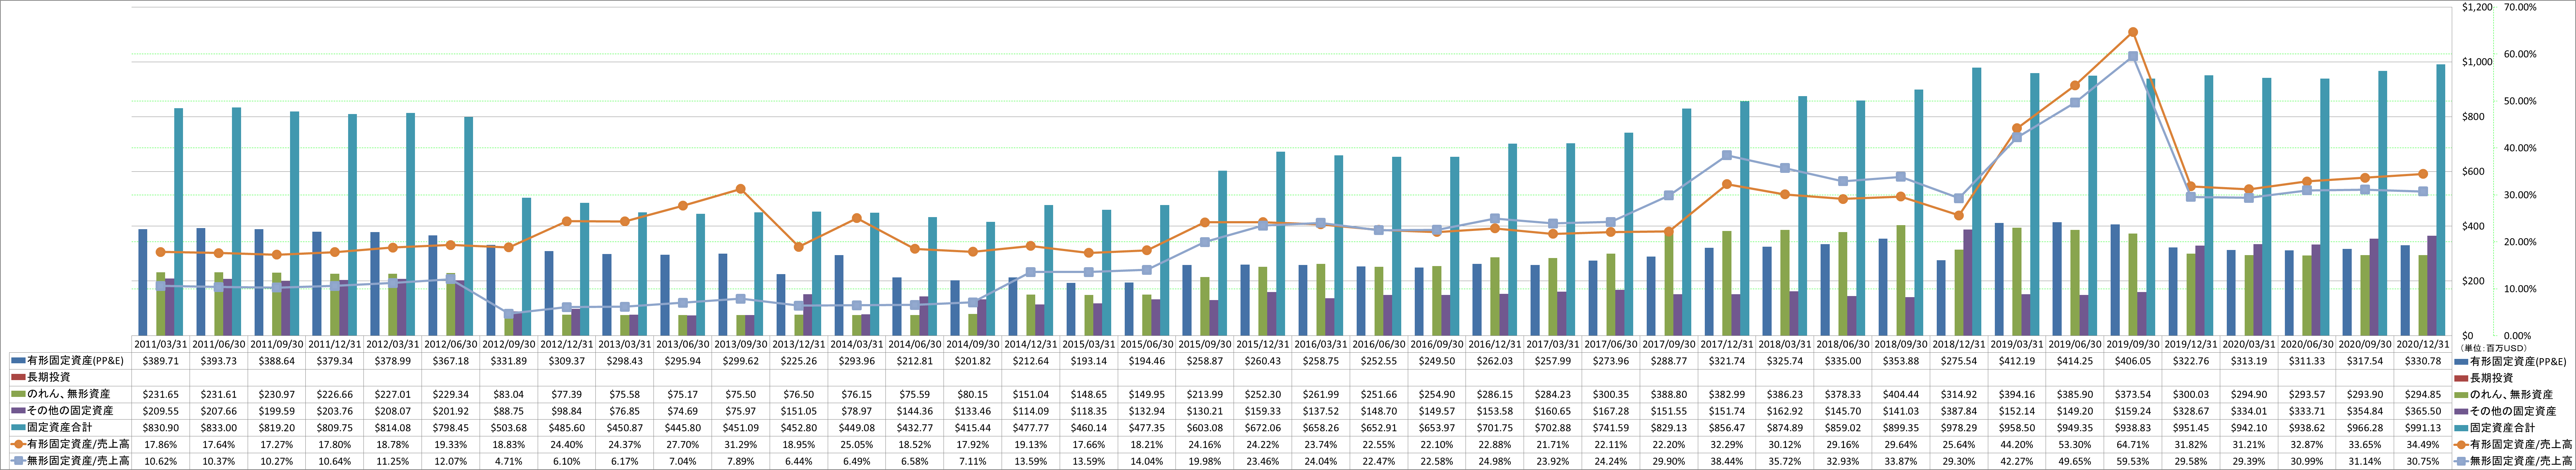Click the $404.44 goodwill cell
Screen dimensions: 2576x470
click(1901, 394)
